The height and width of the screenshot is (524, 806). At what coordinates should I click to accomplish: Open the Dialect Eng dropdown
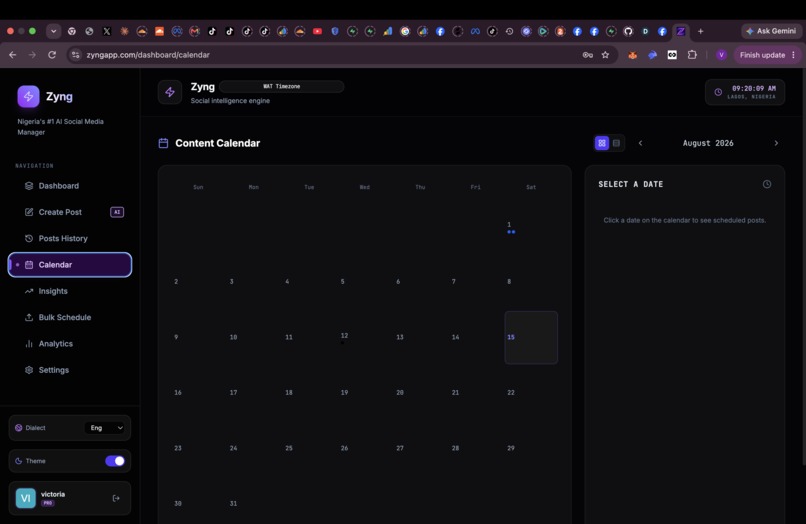click(106, 428)
